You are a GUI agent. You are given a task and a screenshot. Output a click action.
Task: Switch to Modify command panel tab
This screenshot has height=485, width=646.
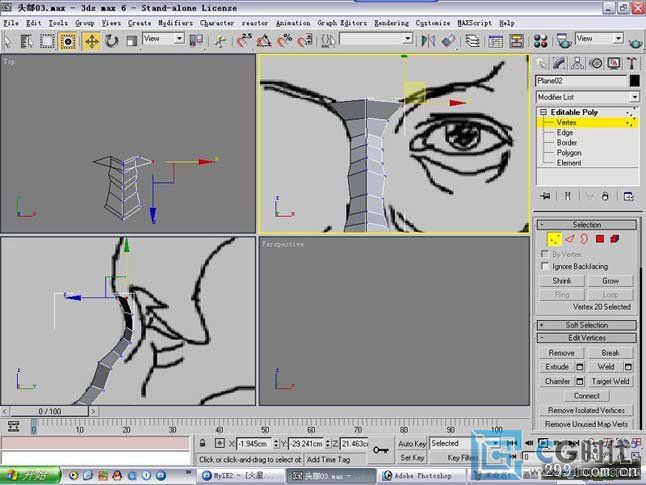click(x=559, y=63)
